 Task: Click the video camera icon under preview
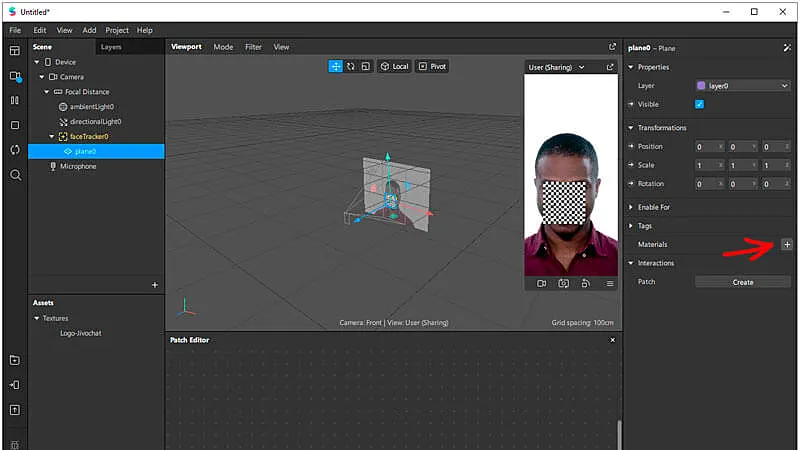[x=541, y=283]
